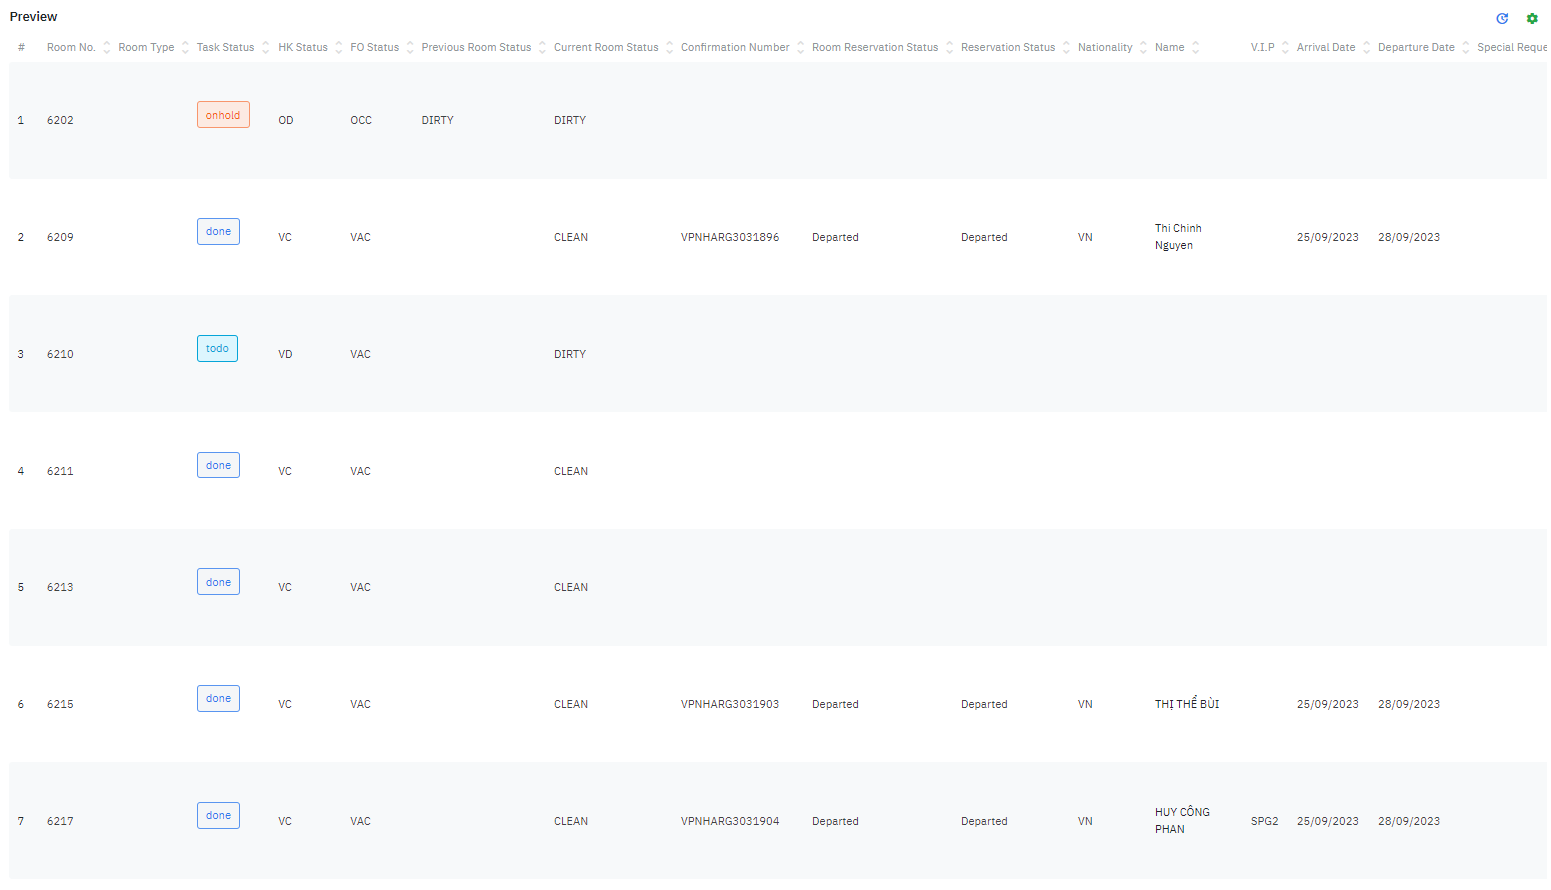This screenshot has width=1551, height=890.
Task: Select the row for room 6213
Action: pos(60,587)
